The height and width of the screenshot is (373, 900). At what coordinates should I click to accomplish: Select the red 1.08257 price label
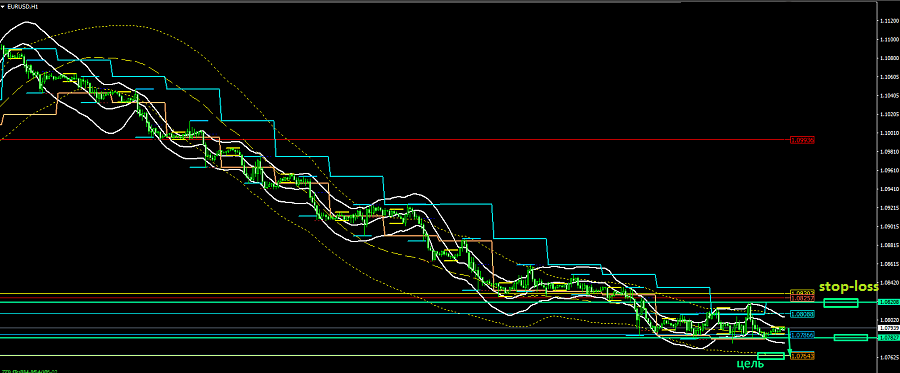[x=802, y=298]
